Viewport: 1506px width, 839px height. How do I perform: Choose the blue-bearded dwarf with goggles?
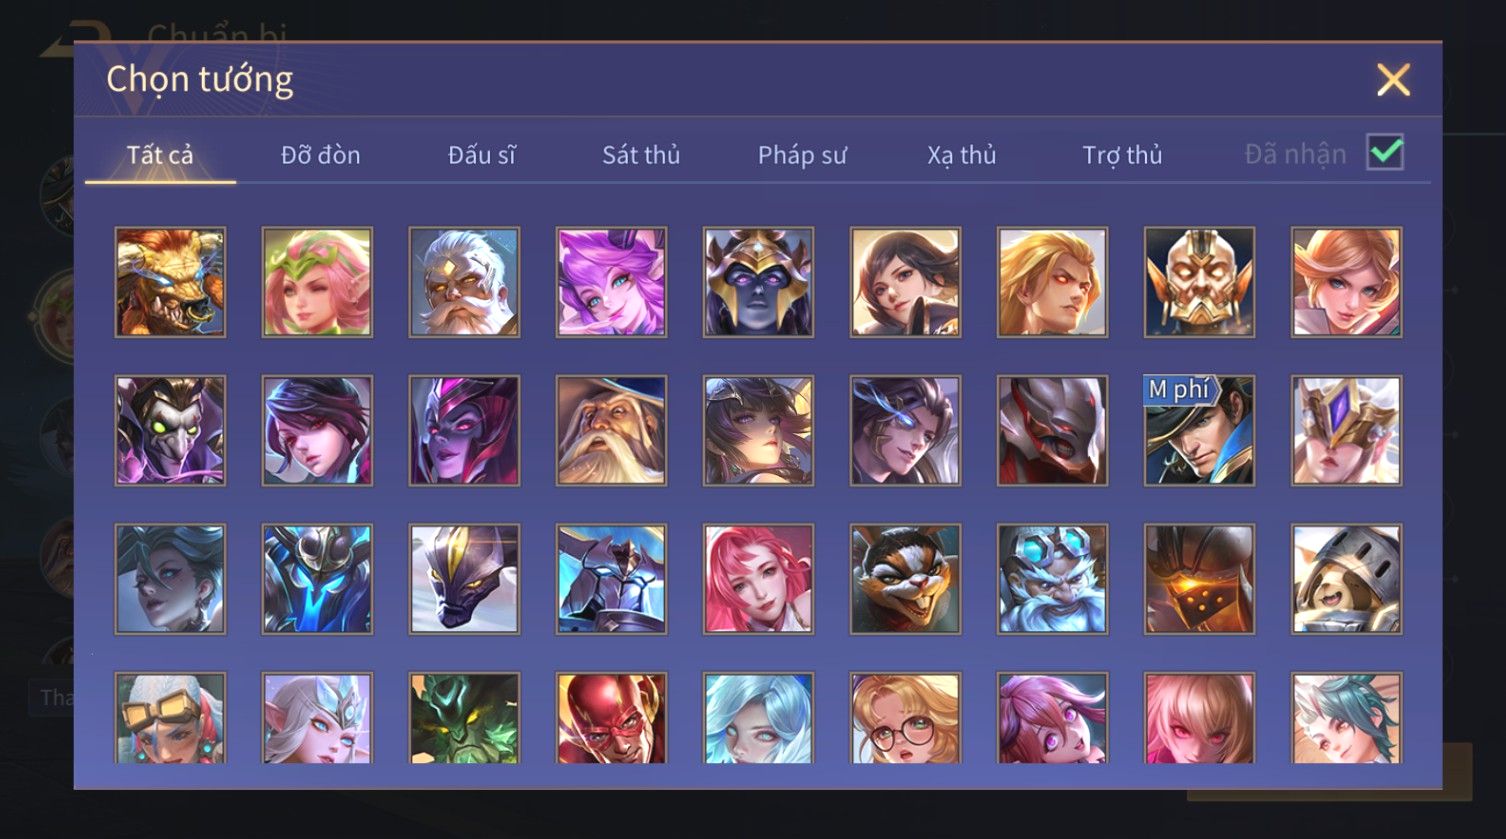pyautogui.click(x=1052, y=579)
